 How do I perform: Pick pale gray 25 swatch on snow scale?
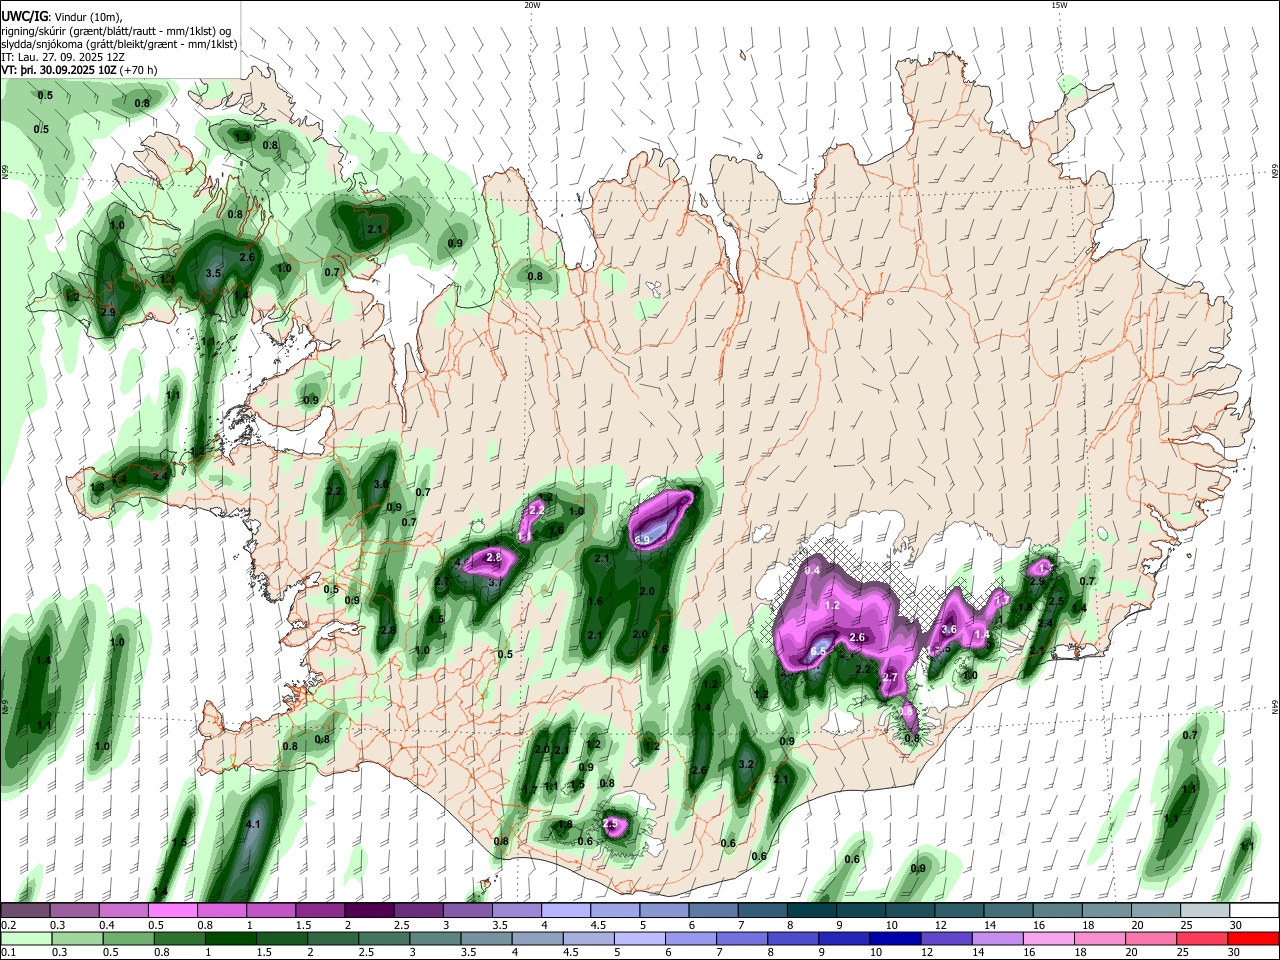1205,910
